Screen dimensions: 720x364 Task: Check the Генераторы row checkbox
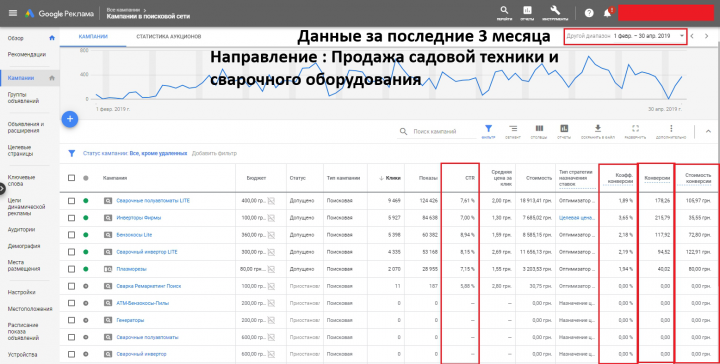71,320
